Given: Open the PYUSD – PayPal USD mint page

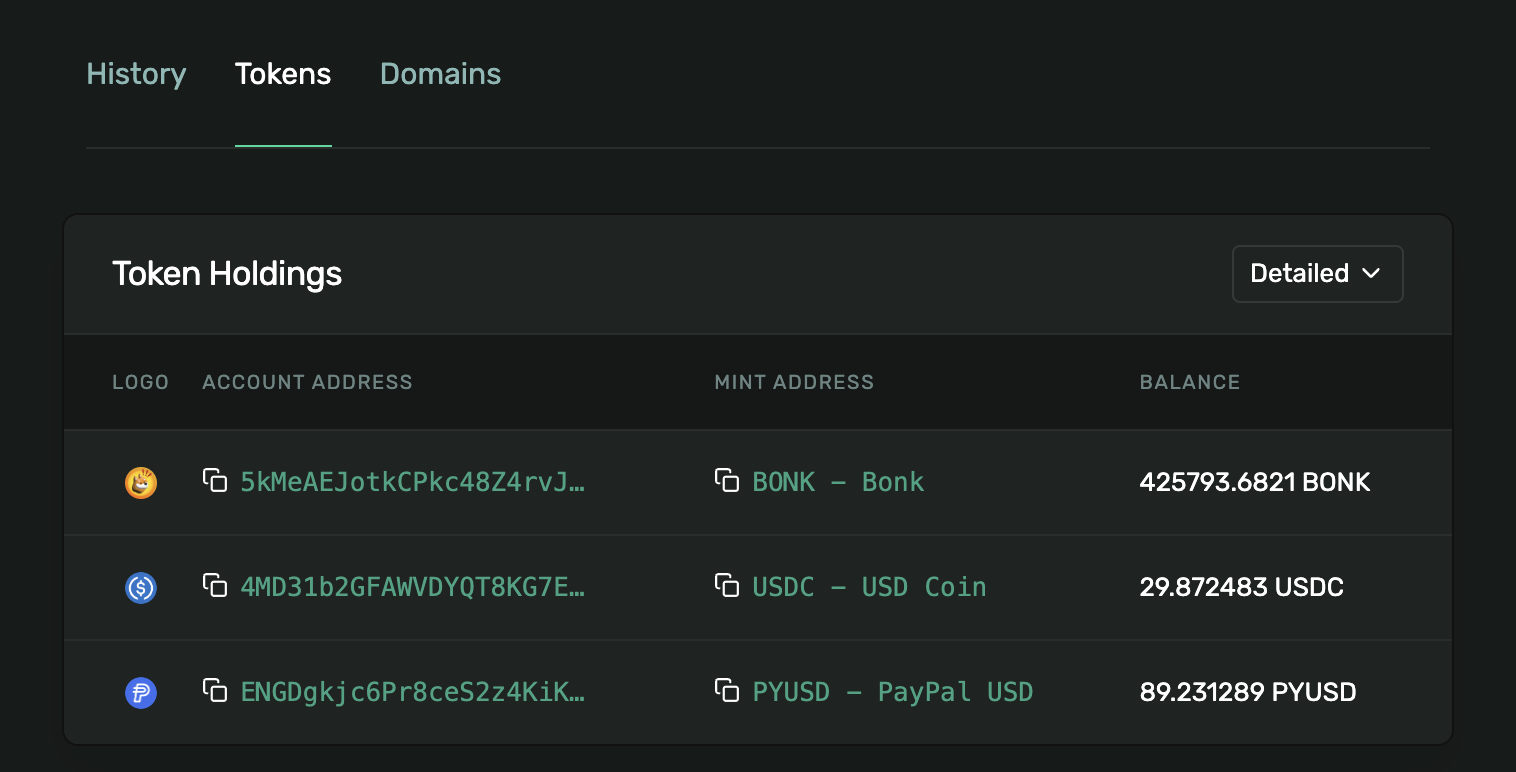Looking at the screenshot, I should tap(892, 692).
